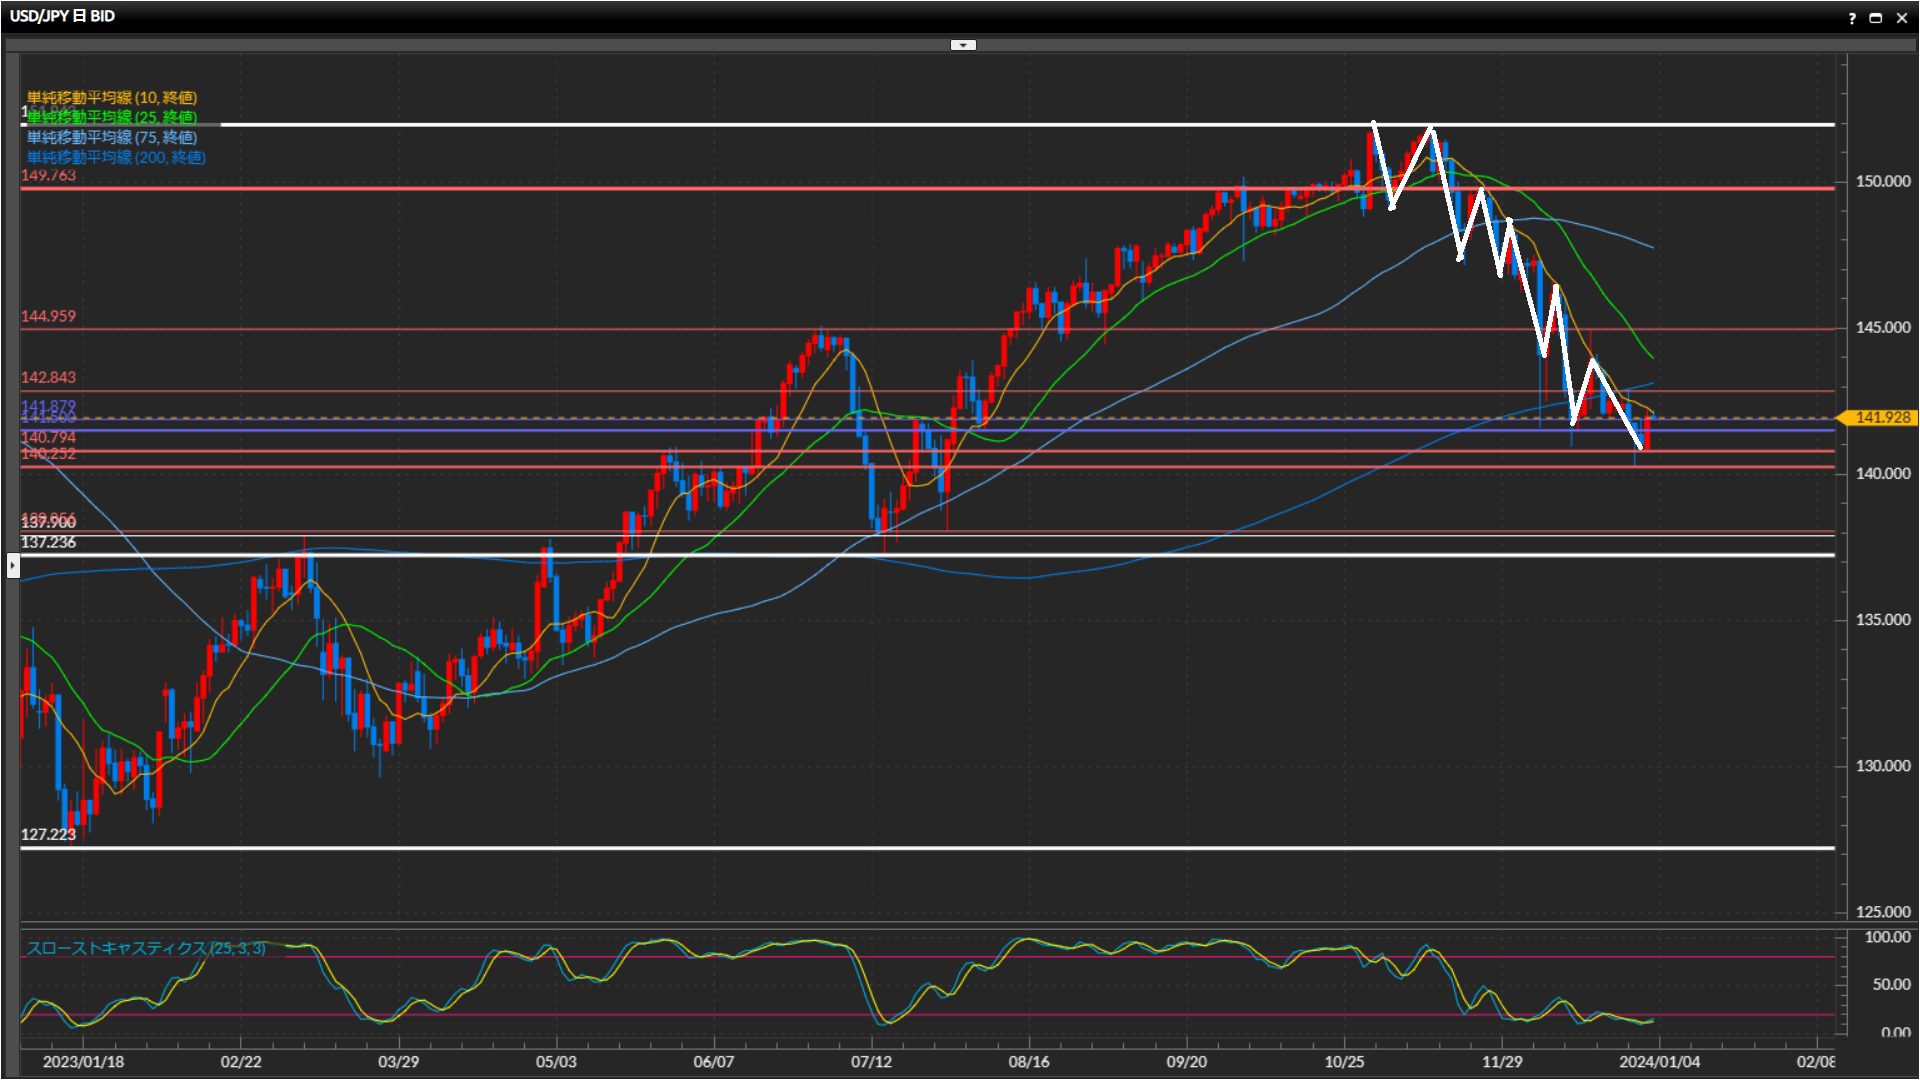Screen dimensions: 1920x1080
Task: Select the 10-period moving average label
Action: coord(112,97)
